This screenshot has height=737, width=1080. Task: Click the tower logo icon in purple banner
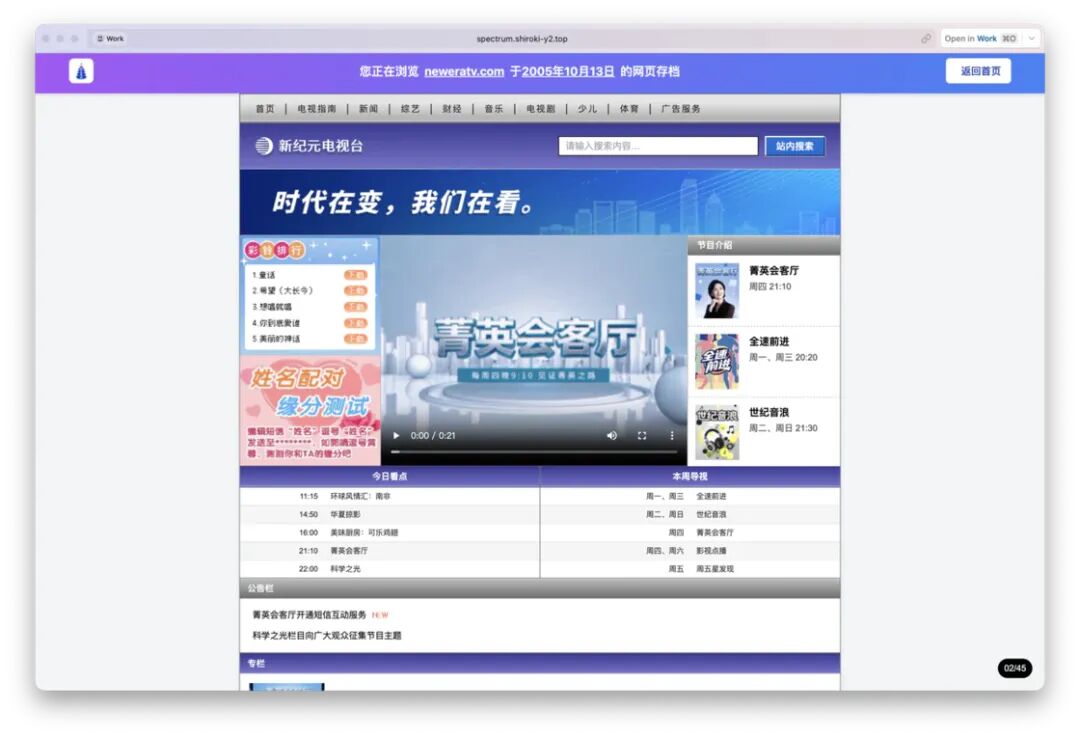click(x=81, y=71)
